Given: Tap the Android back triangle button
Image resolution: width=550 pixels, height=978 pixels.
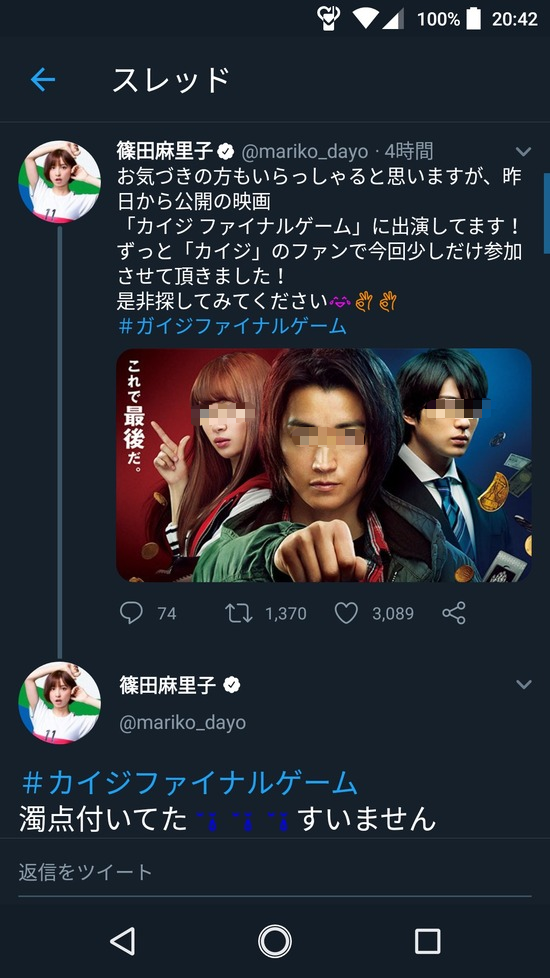Looking at the screenshot, I should click(122, 941).
